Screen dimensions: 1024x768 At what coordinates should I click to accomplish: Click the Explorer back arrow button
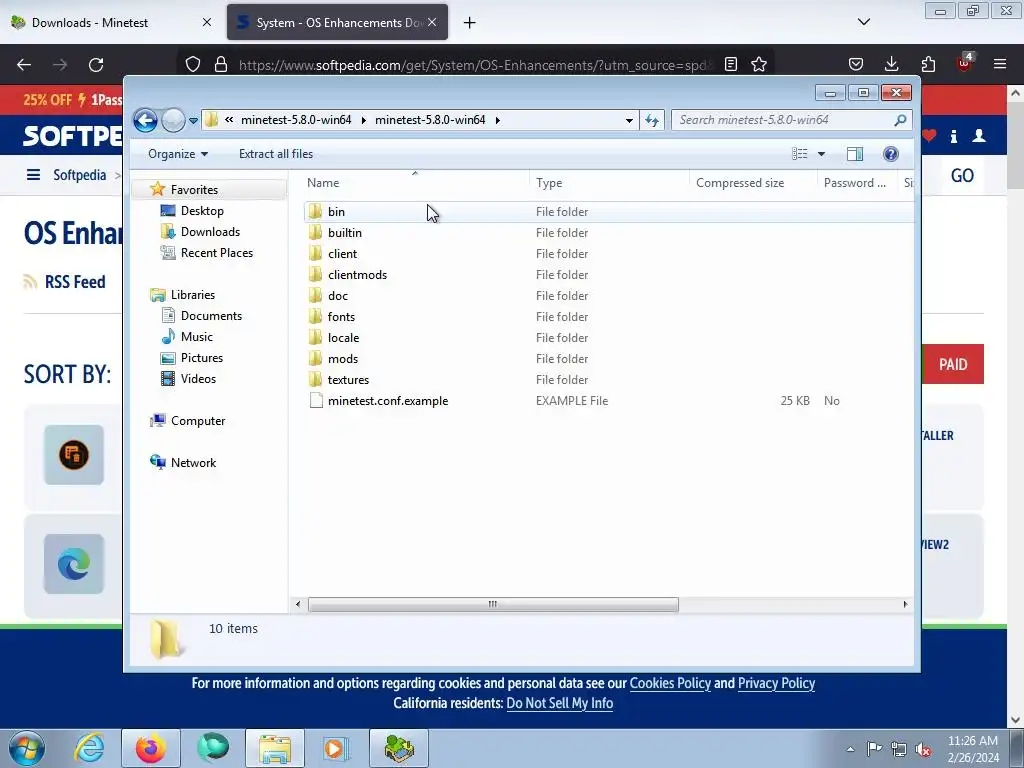coord(146,120)
